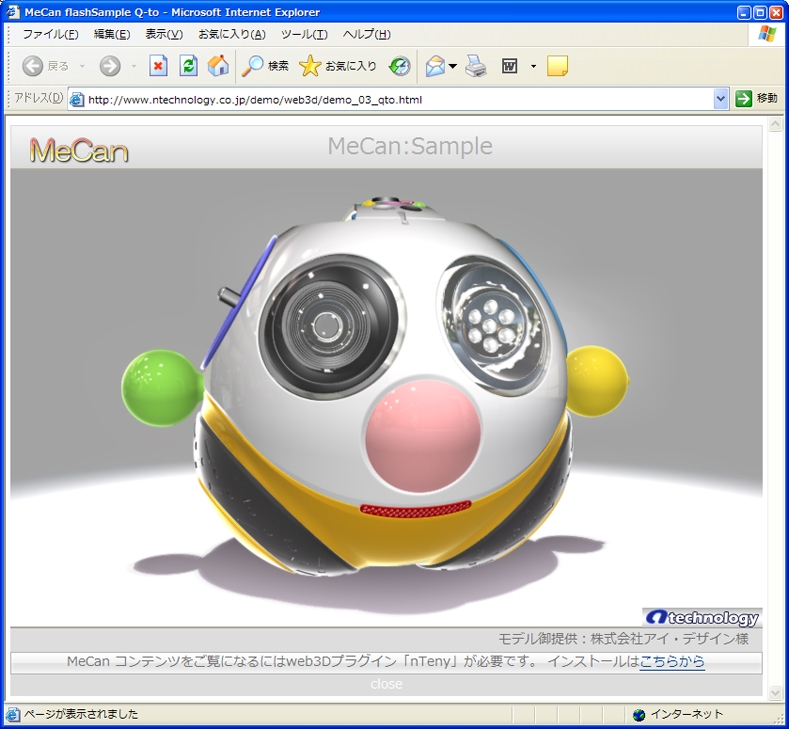Screen dimensions: 789x729
Task: Click the Internet zone globe icon
Action: tap(639, 714)
